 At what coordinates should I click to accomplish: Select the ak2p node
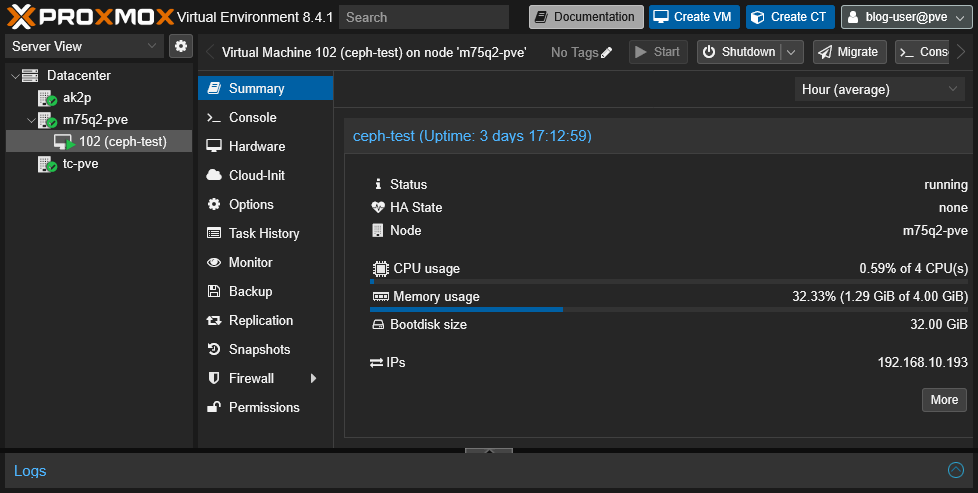click(x=77, y=98)
